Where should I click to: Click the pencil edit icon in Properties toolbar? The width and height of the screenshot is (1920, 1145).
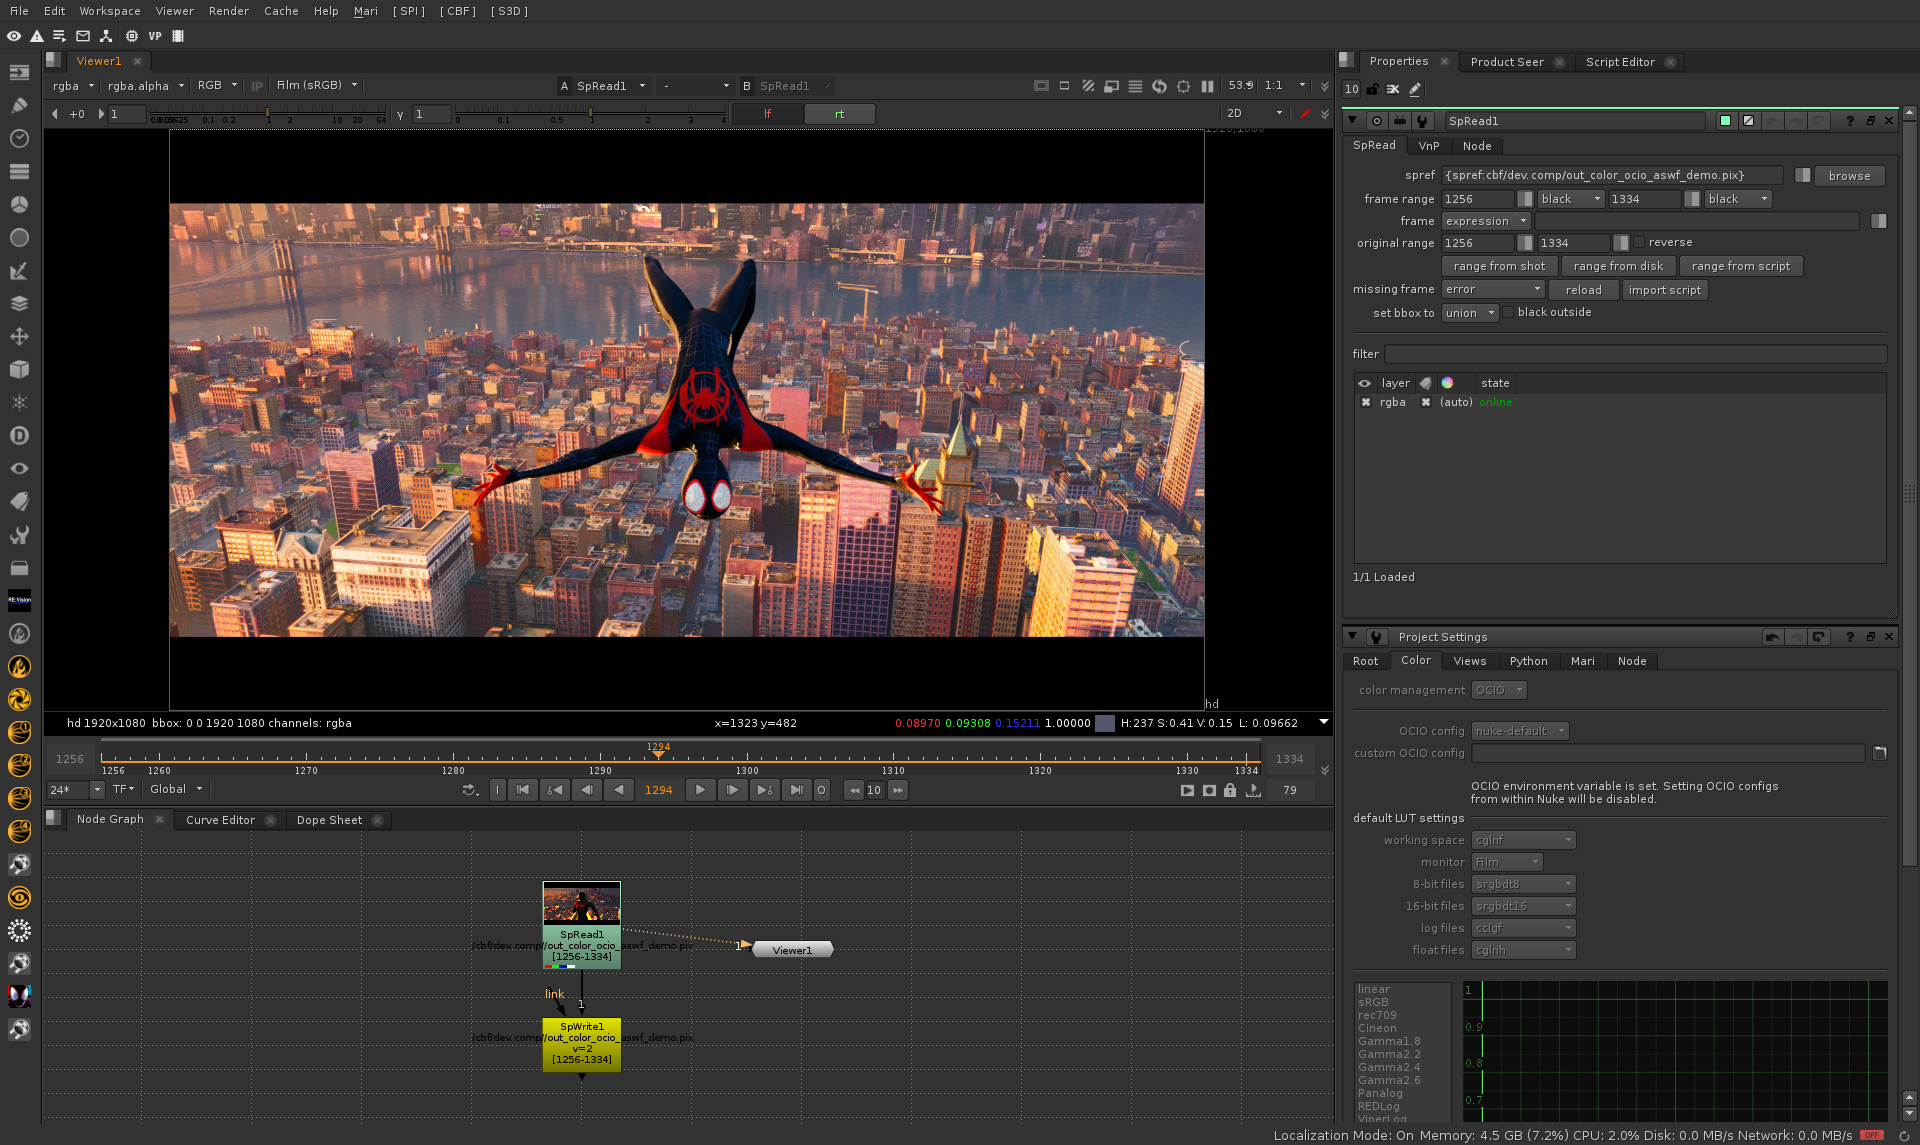pos(1415,89)
